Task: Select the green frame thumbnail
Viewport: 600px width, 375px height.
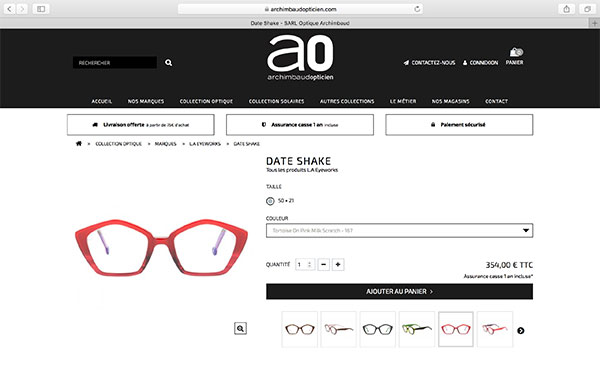Action: pos(417,329)
